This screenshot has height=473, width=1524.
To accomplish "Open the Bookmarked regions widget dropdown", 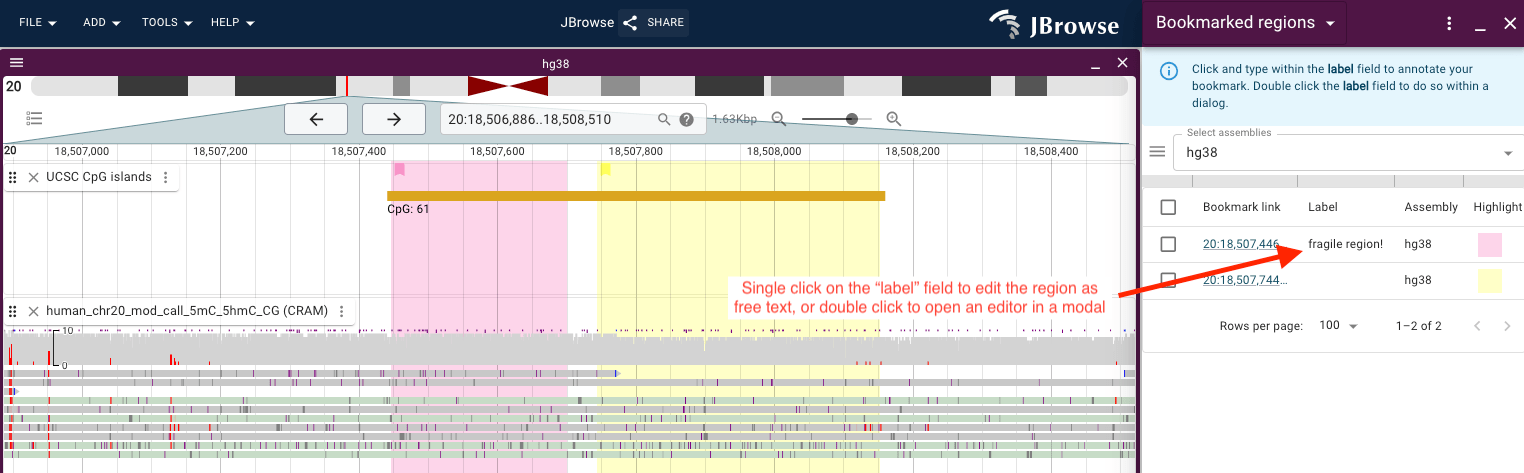I will click(1245, 23).
